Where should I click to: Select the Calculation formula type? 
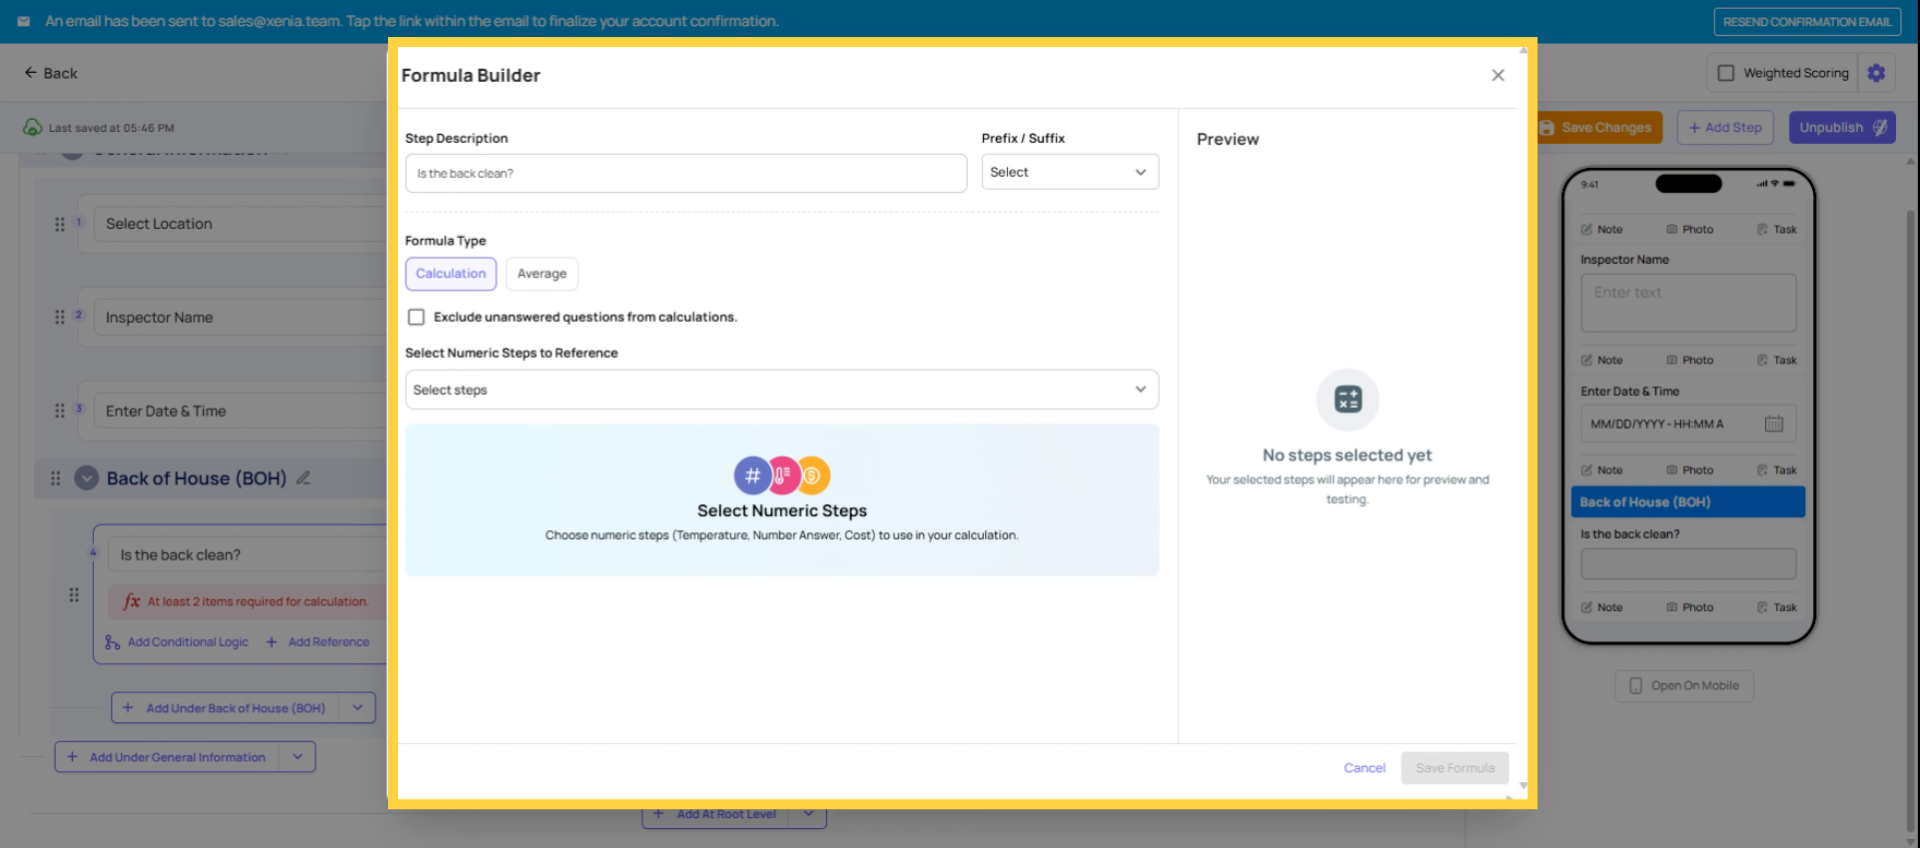(450, 274)
